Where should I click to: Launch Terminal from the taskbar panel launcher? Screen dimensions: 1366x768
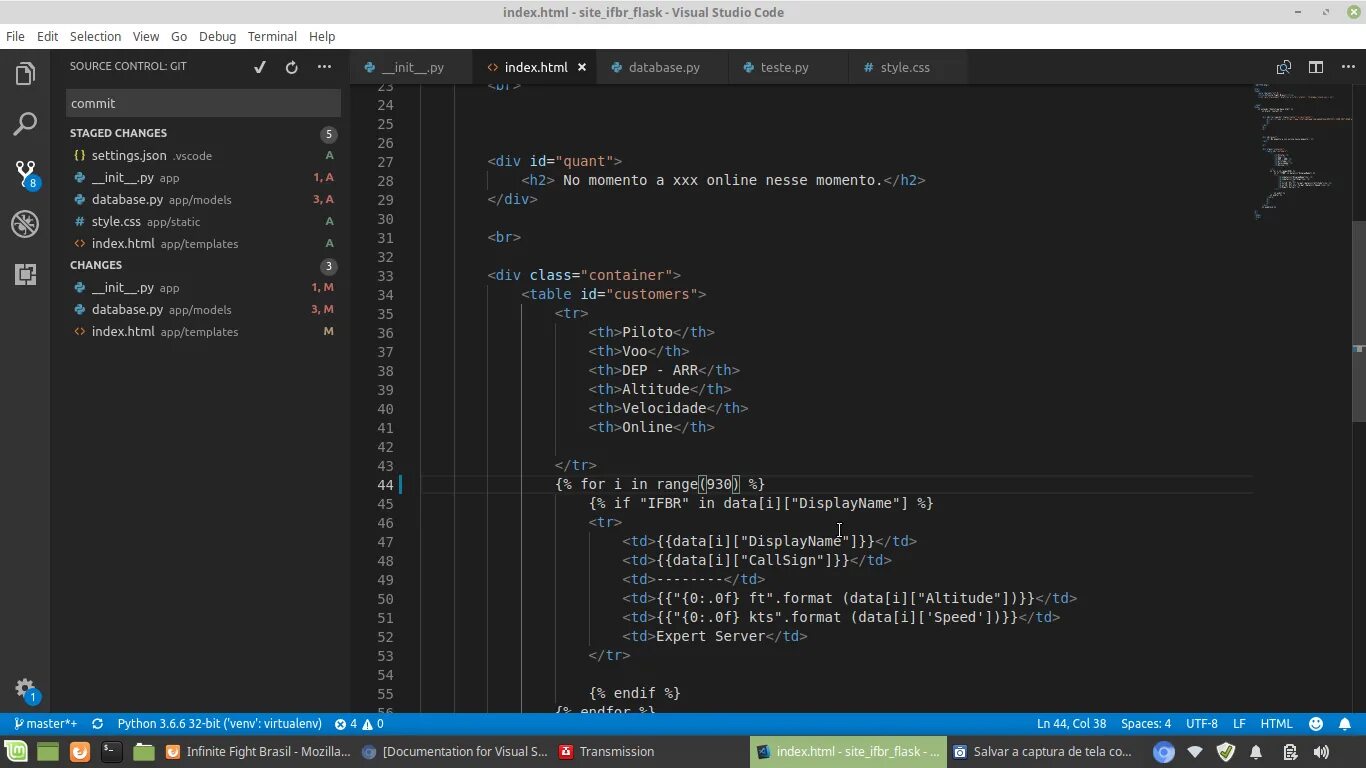click(111, 752)
